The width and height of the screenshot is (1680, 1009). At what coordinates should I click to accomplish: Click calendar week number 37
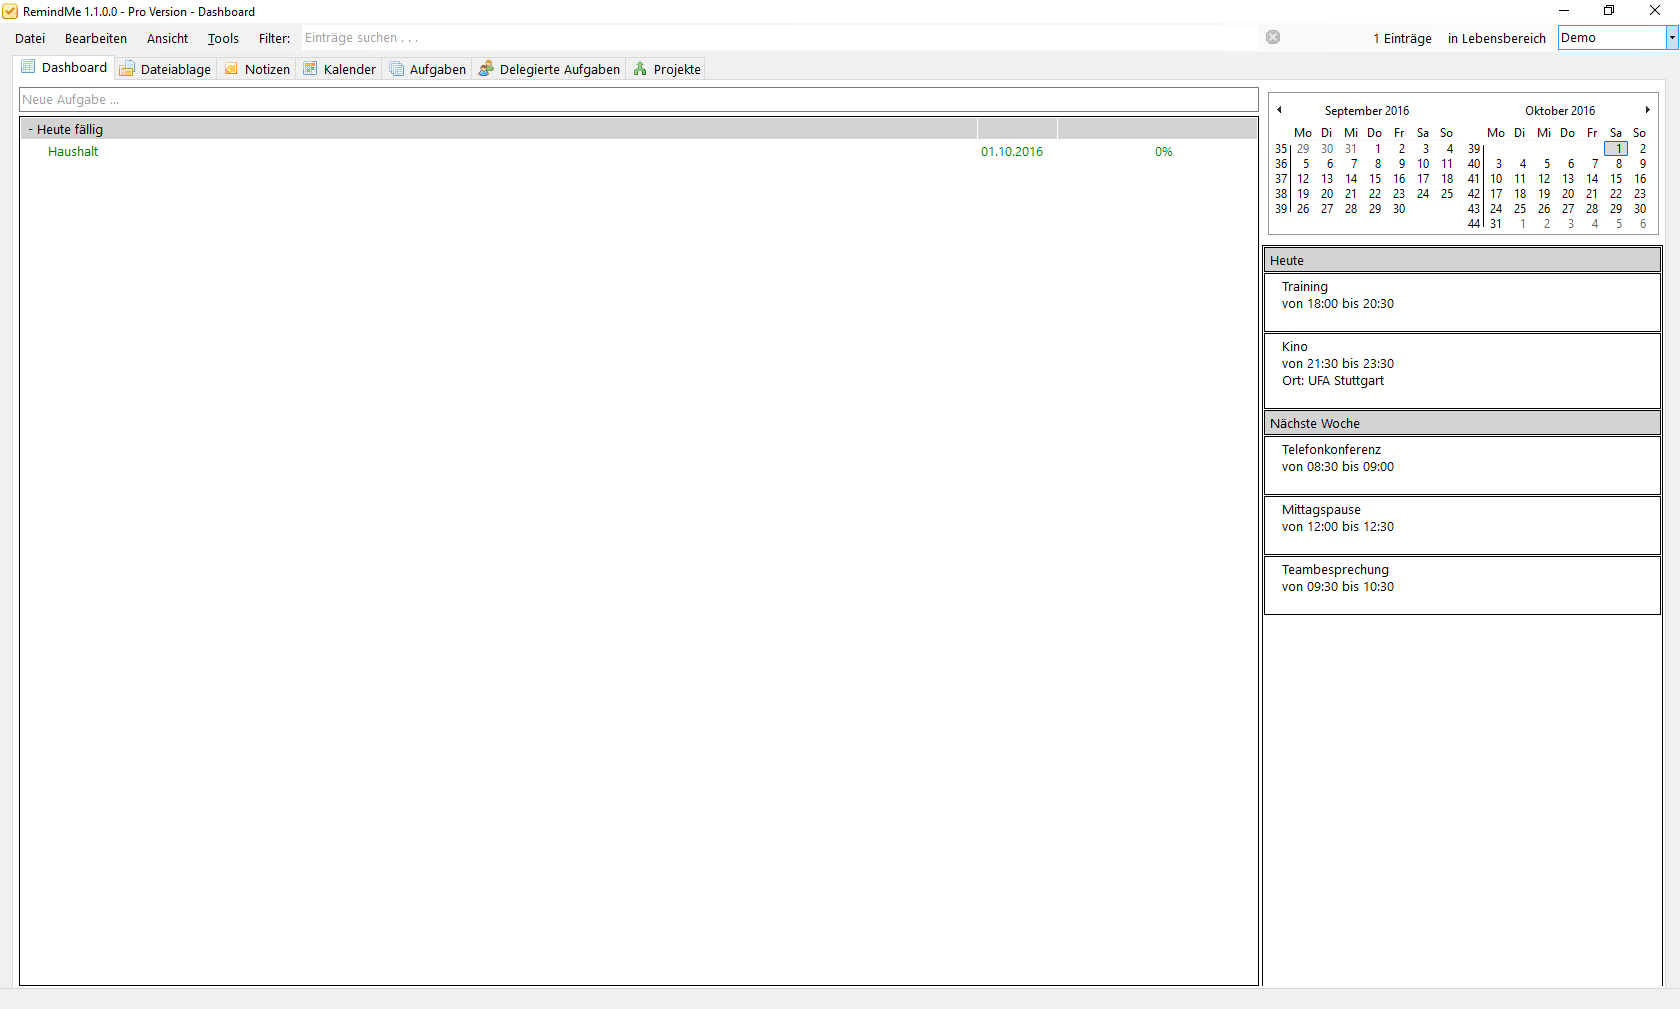[x=1281, y=179]
